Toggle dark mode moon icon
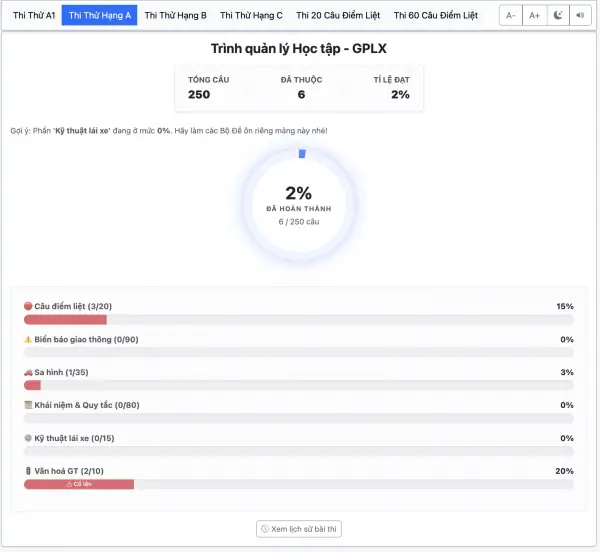The height and width of the screenshot is (552, 600). point(557,16)
